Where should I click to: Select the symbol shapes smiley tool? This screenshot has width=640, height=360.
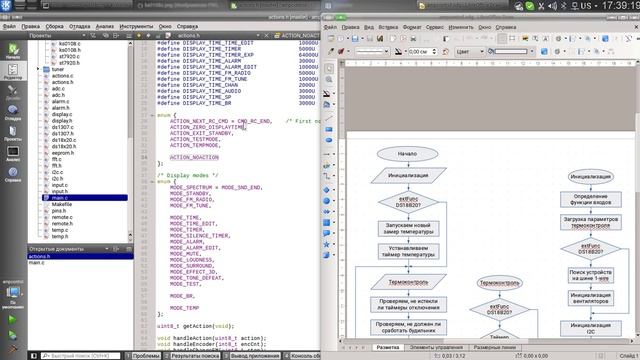tap(327, 201)
